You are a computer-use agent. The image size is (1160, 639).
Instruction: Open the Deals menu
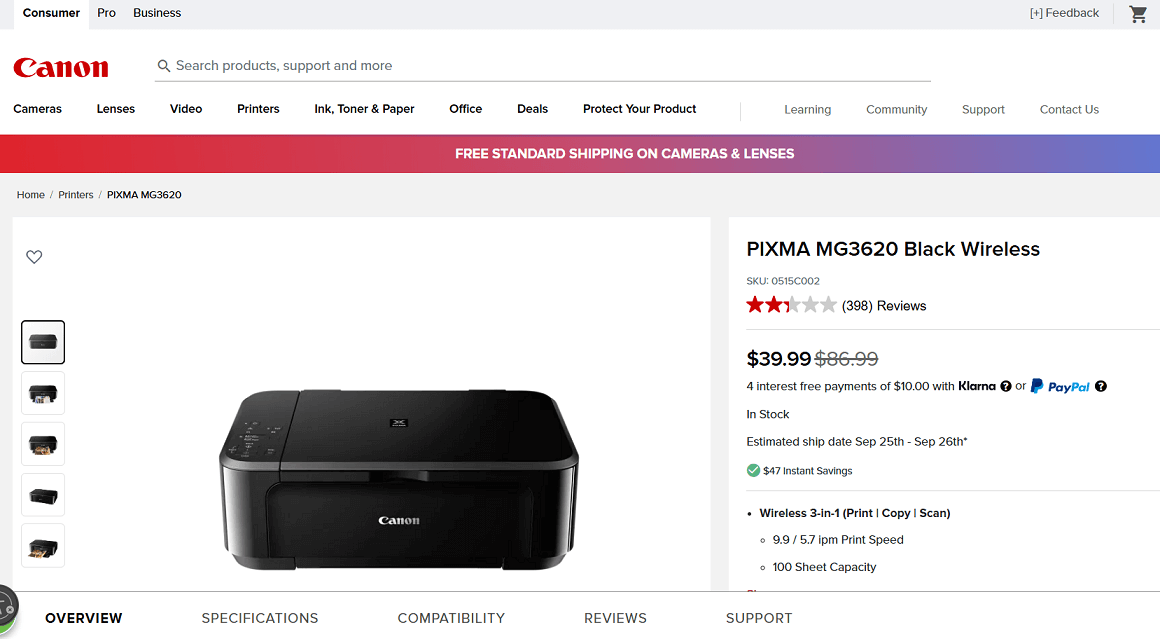(532, 109)
